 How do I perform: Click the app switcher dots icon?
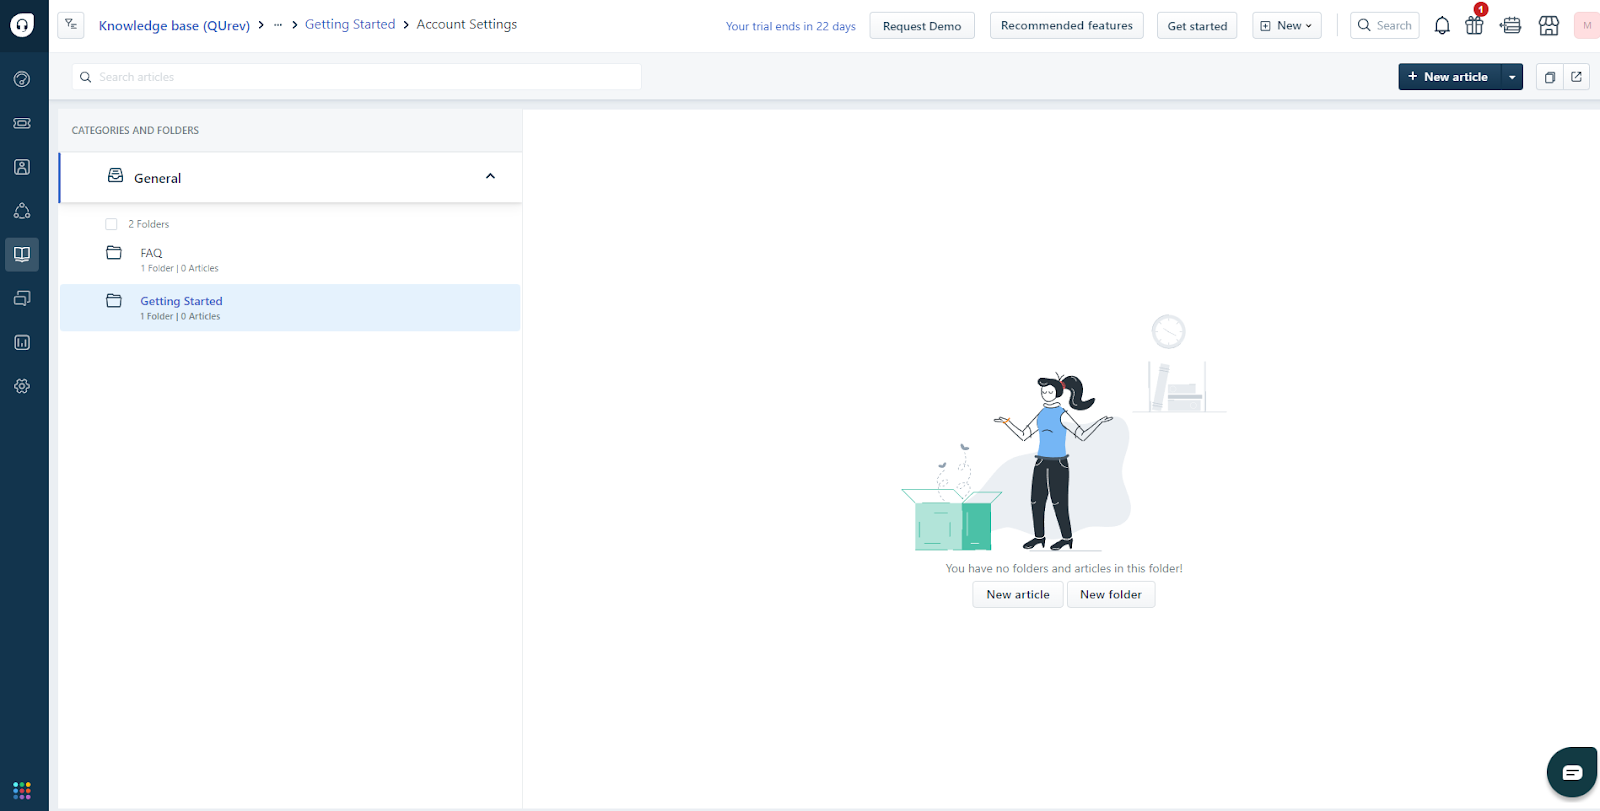[22, 790]
